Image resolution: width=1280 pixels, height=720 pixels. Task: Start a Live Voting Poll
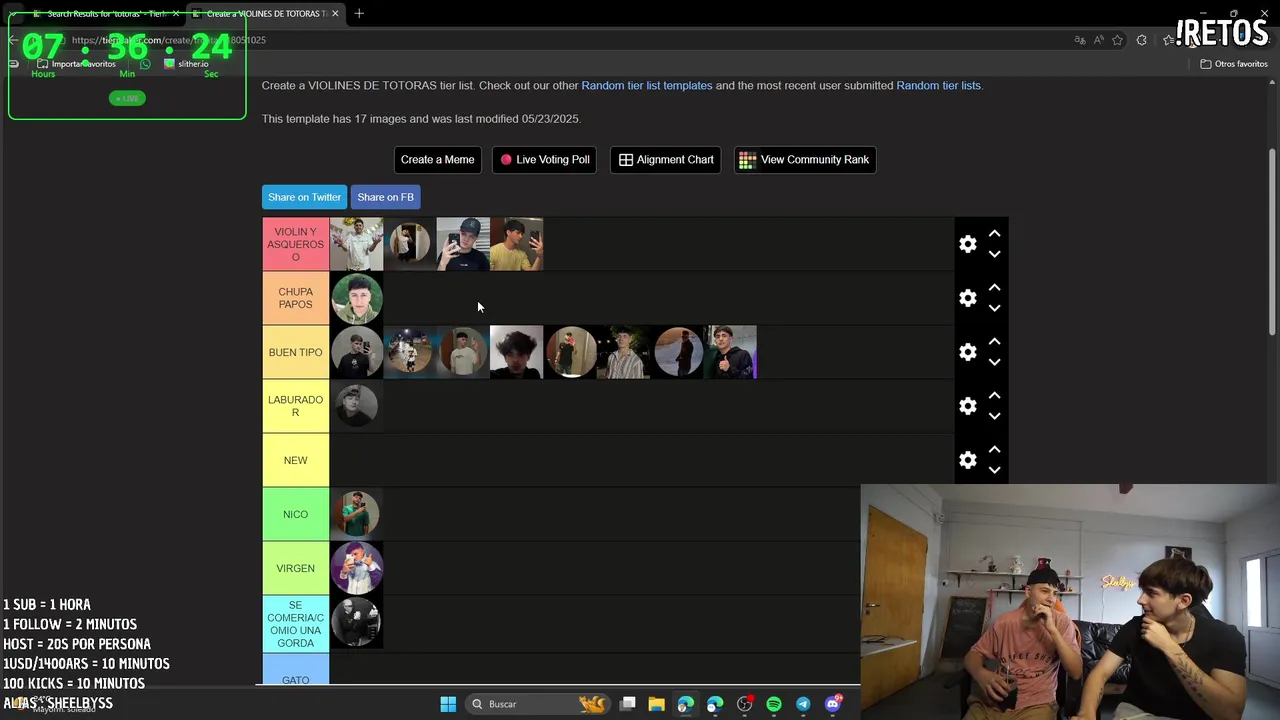point(545,160)
